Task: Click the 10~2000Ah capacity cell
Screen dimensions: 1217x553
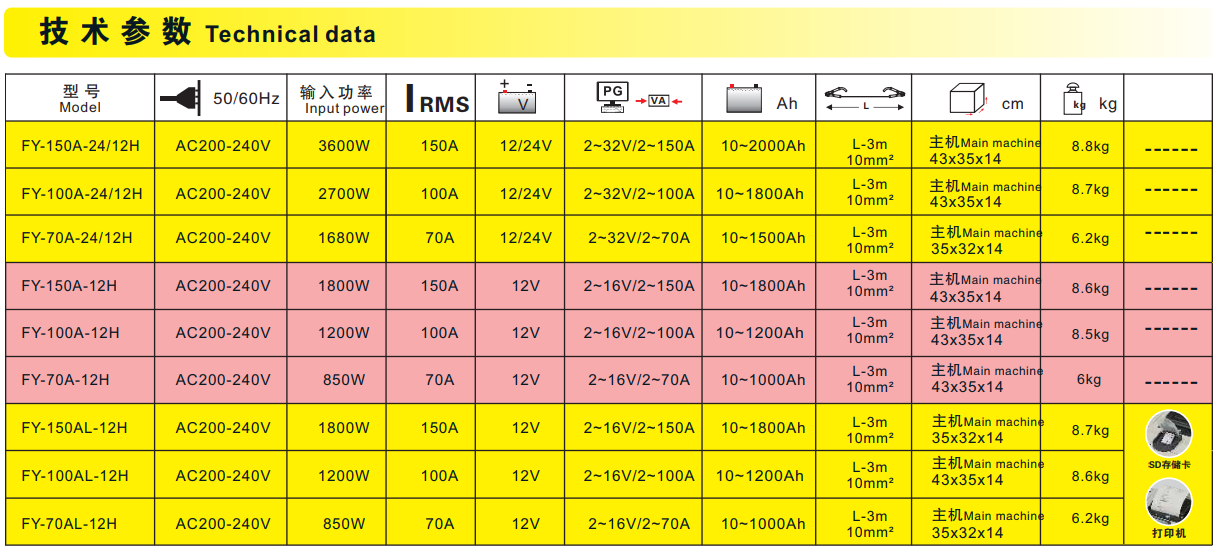Action: click(x=763, y=146)
